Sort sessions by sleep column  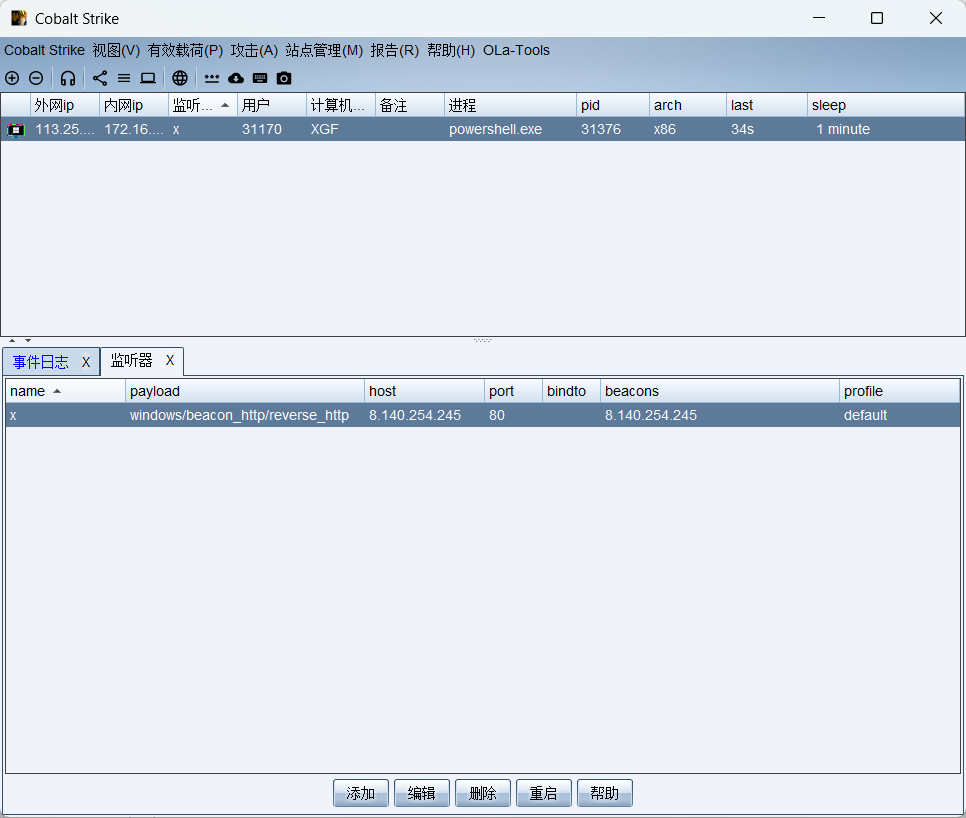click(886, 105)
